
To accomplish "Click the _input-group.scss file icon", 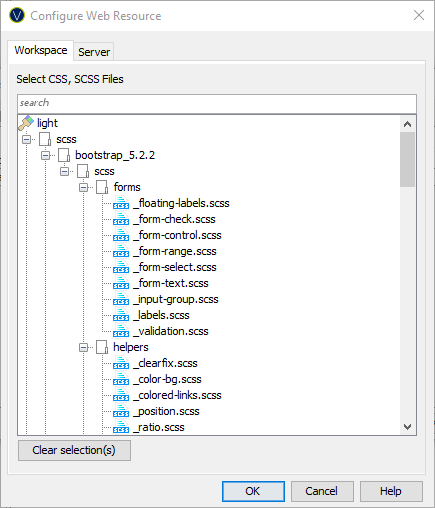I will click(121, 299).
